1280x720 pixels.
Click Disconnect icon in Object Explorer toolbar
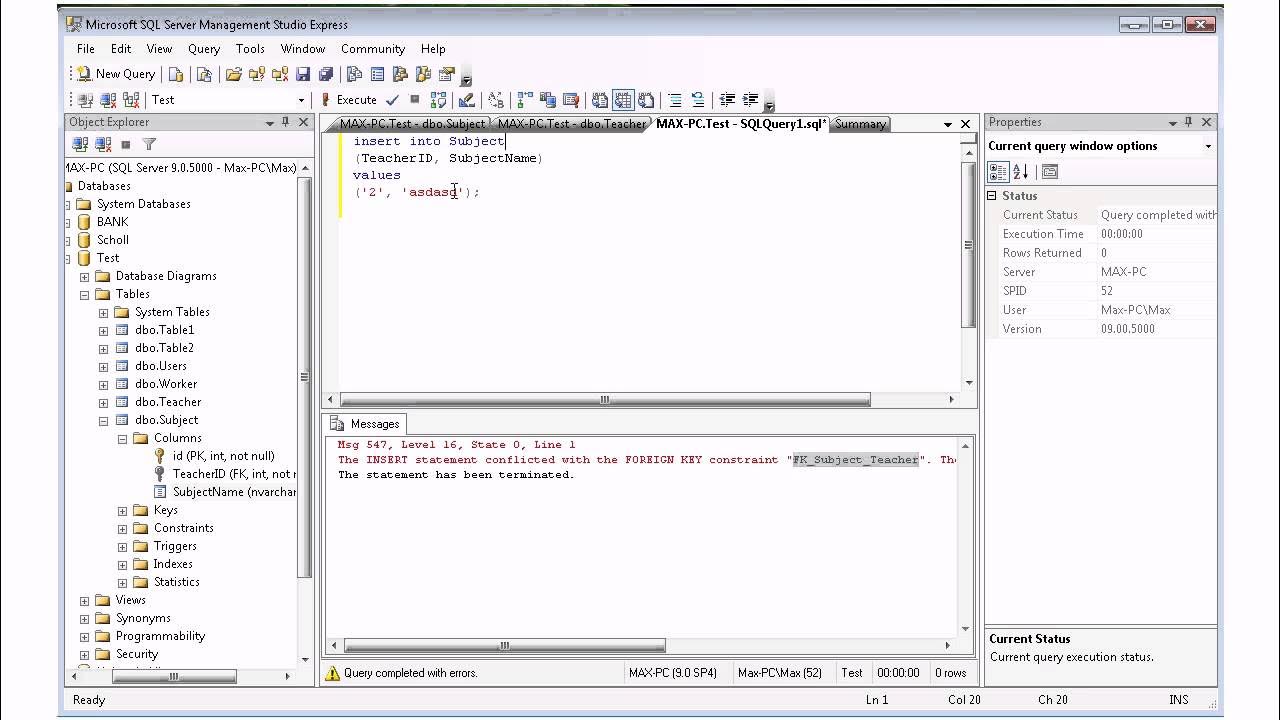pyautogui.click(x=102, y=145)
